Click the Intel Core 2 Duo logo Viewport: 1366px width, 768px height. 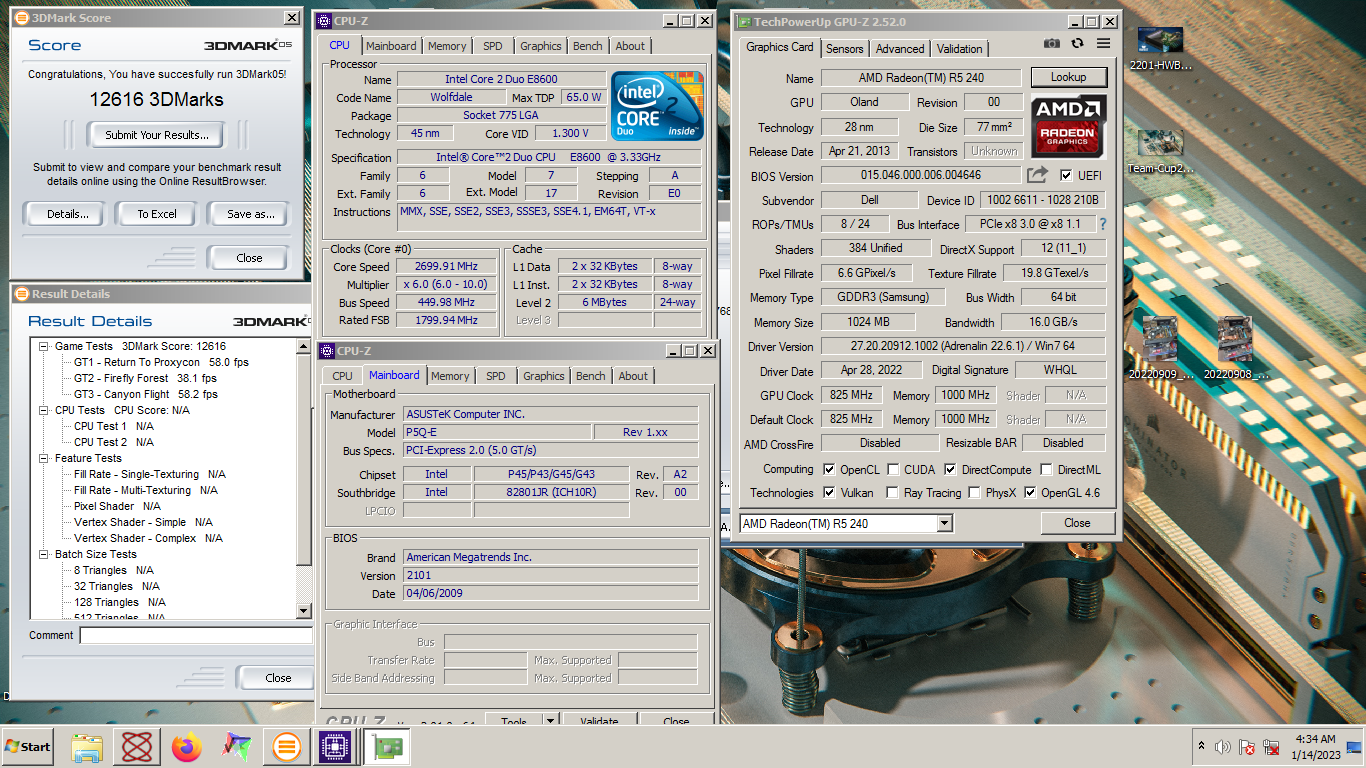tap(657, 106)
